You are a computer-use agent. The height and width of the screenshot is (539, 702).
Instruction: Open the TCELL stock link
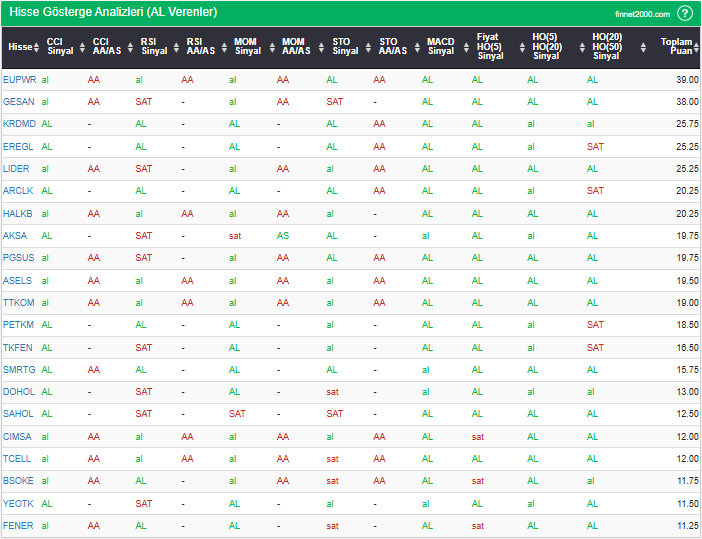tap(17, 459)
